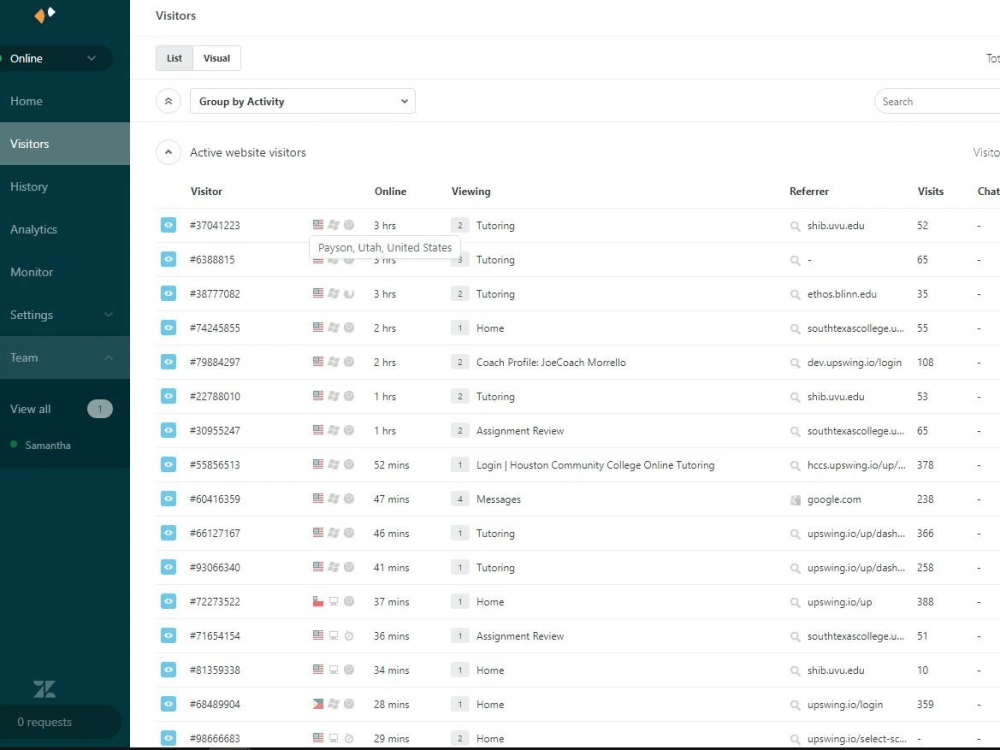This screenshot has width=1000, height=750.
Task: Click the Visitor column header
Action: click(206, 191)
